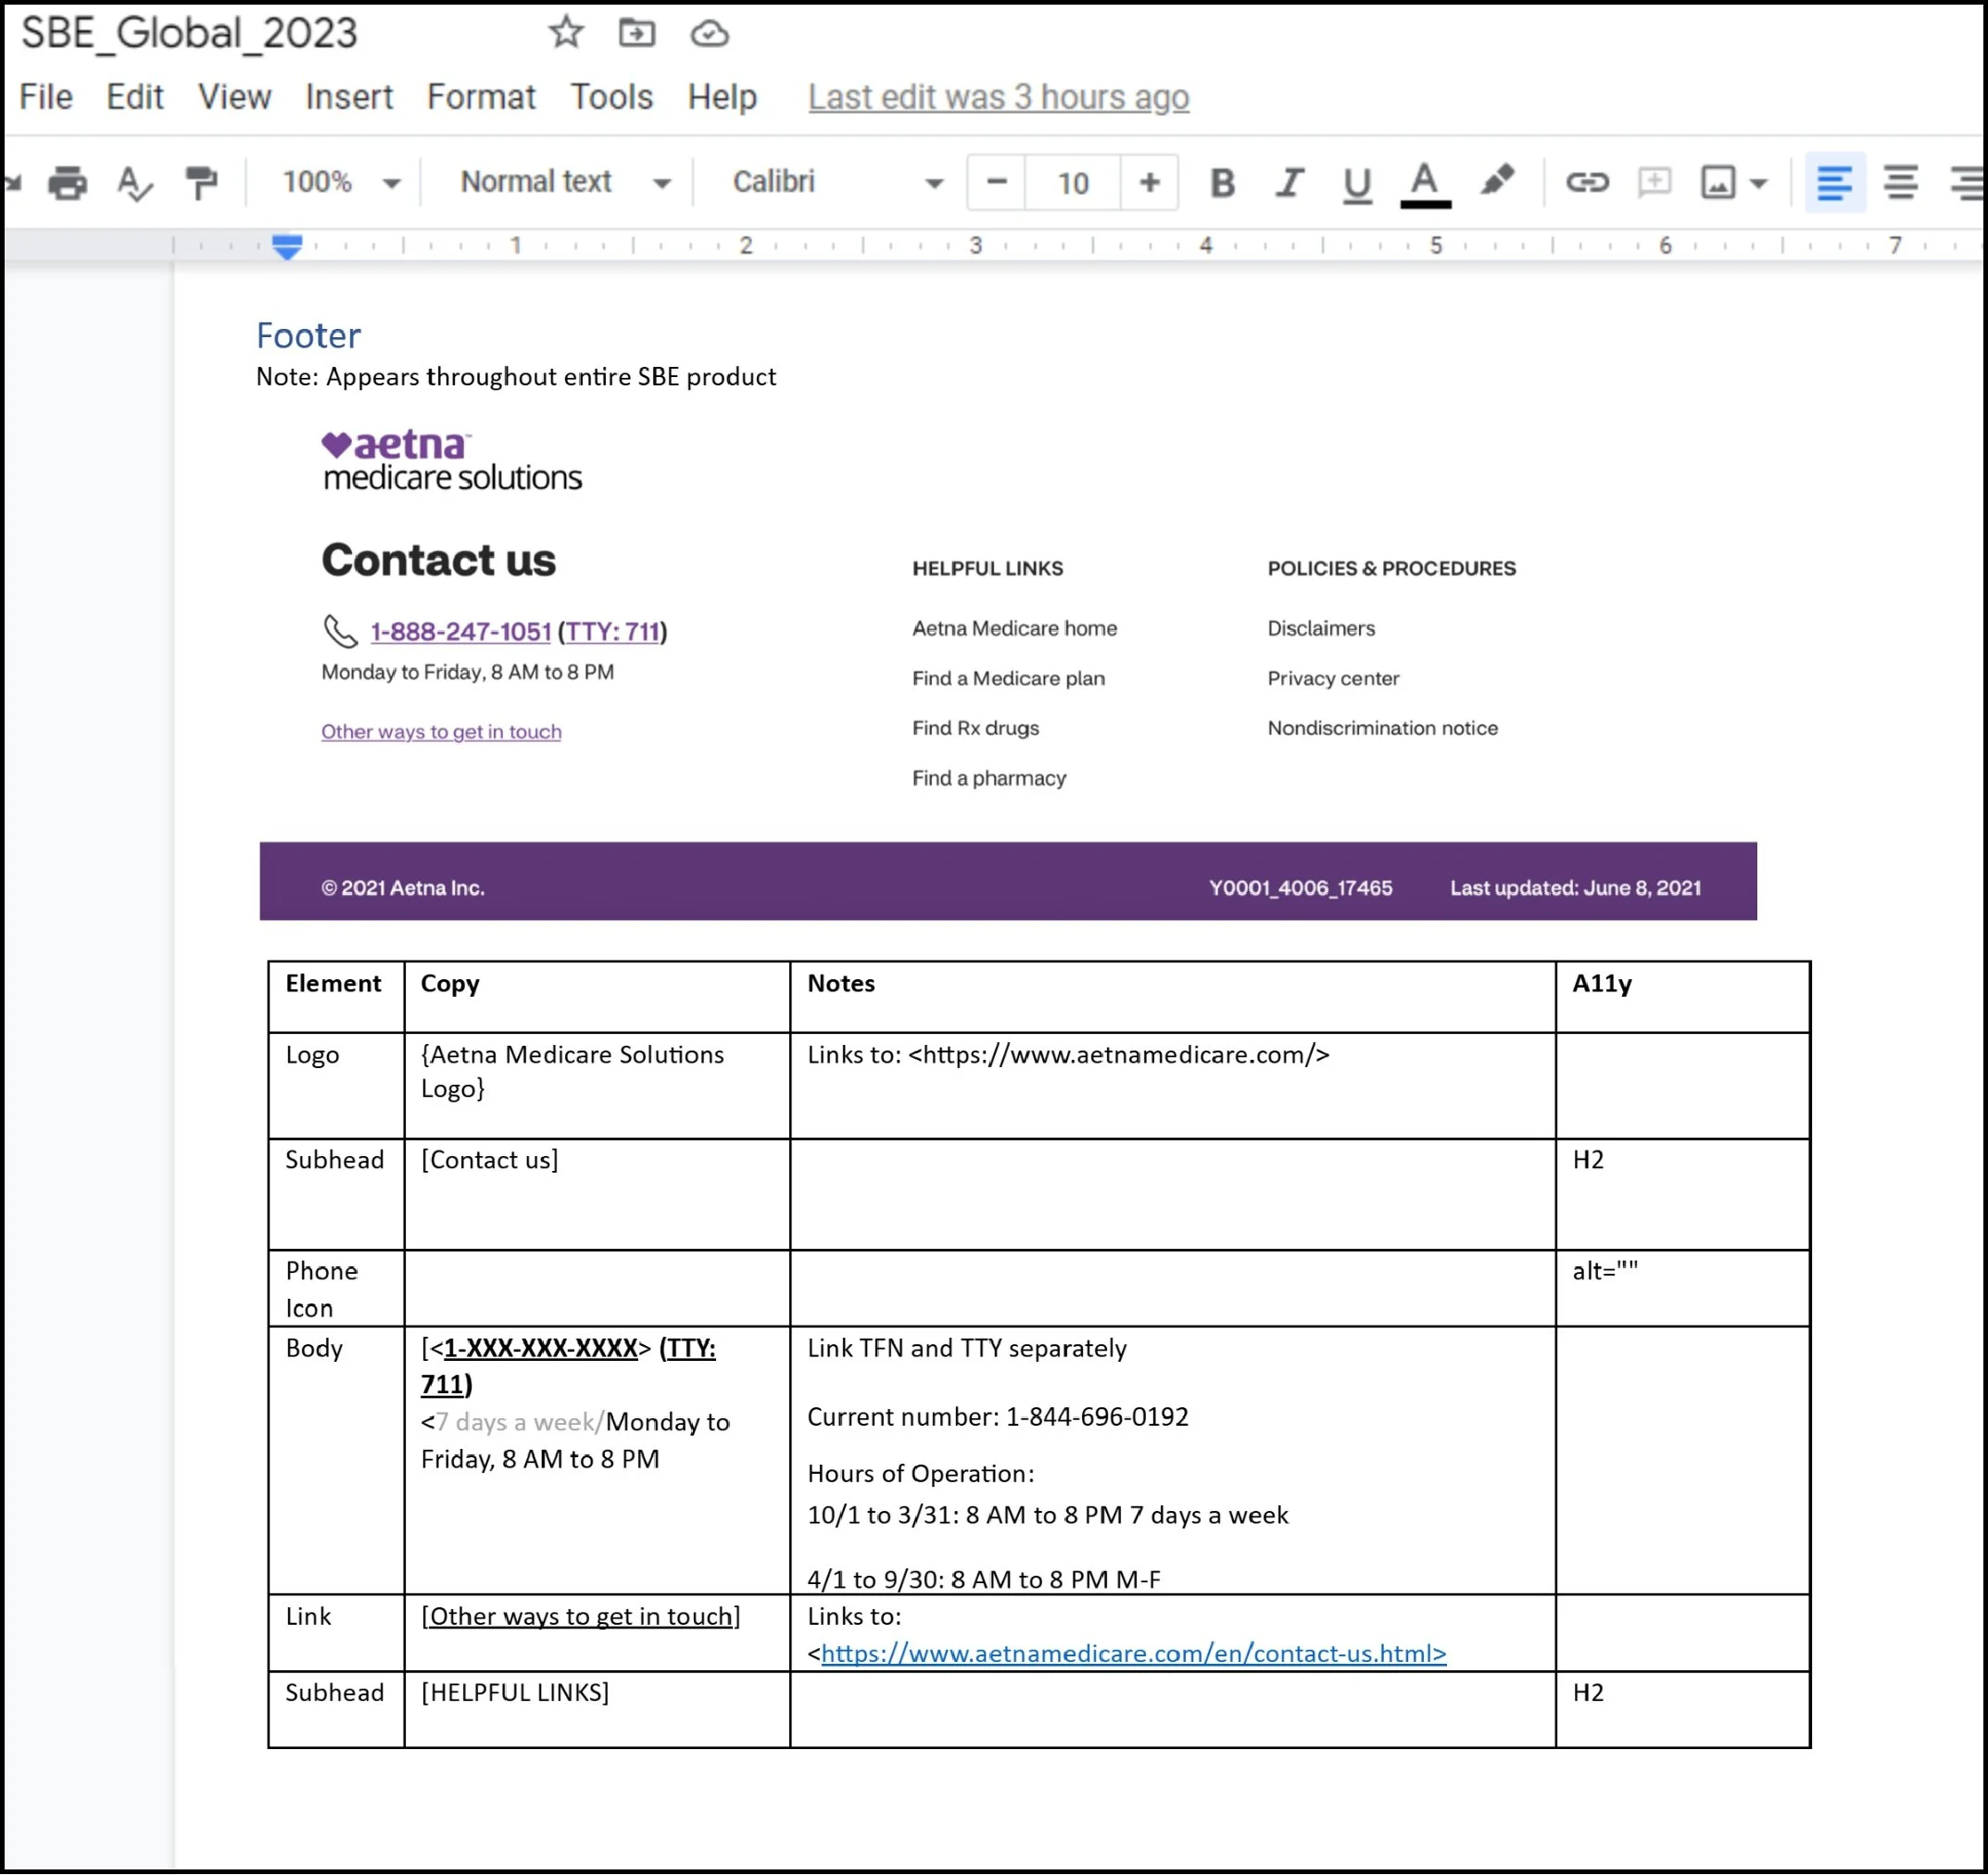
Task: Click 'Find Rx drugs' text
Action: pos(975,728)
